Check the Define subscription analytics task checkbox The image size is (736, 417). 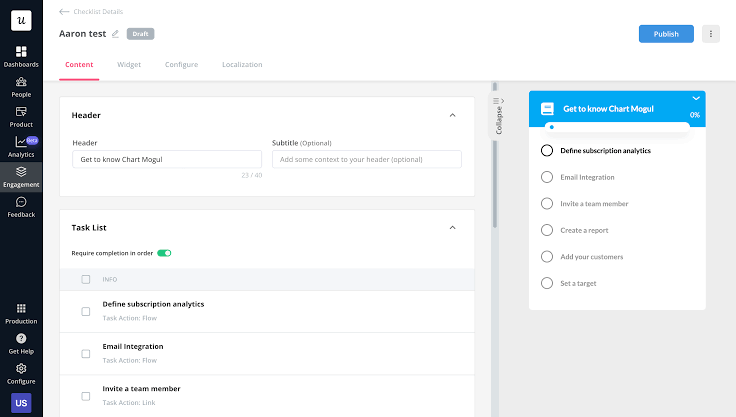click(x=86, y=312)
